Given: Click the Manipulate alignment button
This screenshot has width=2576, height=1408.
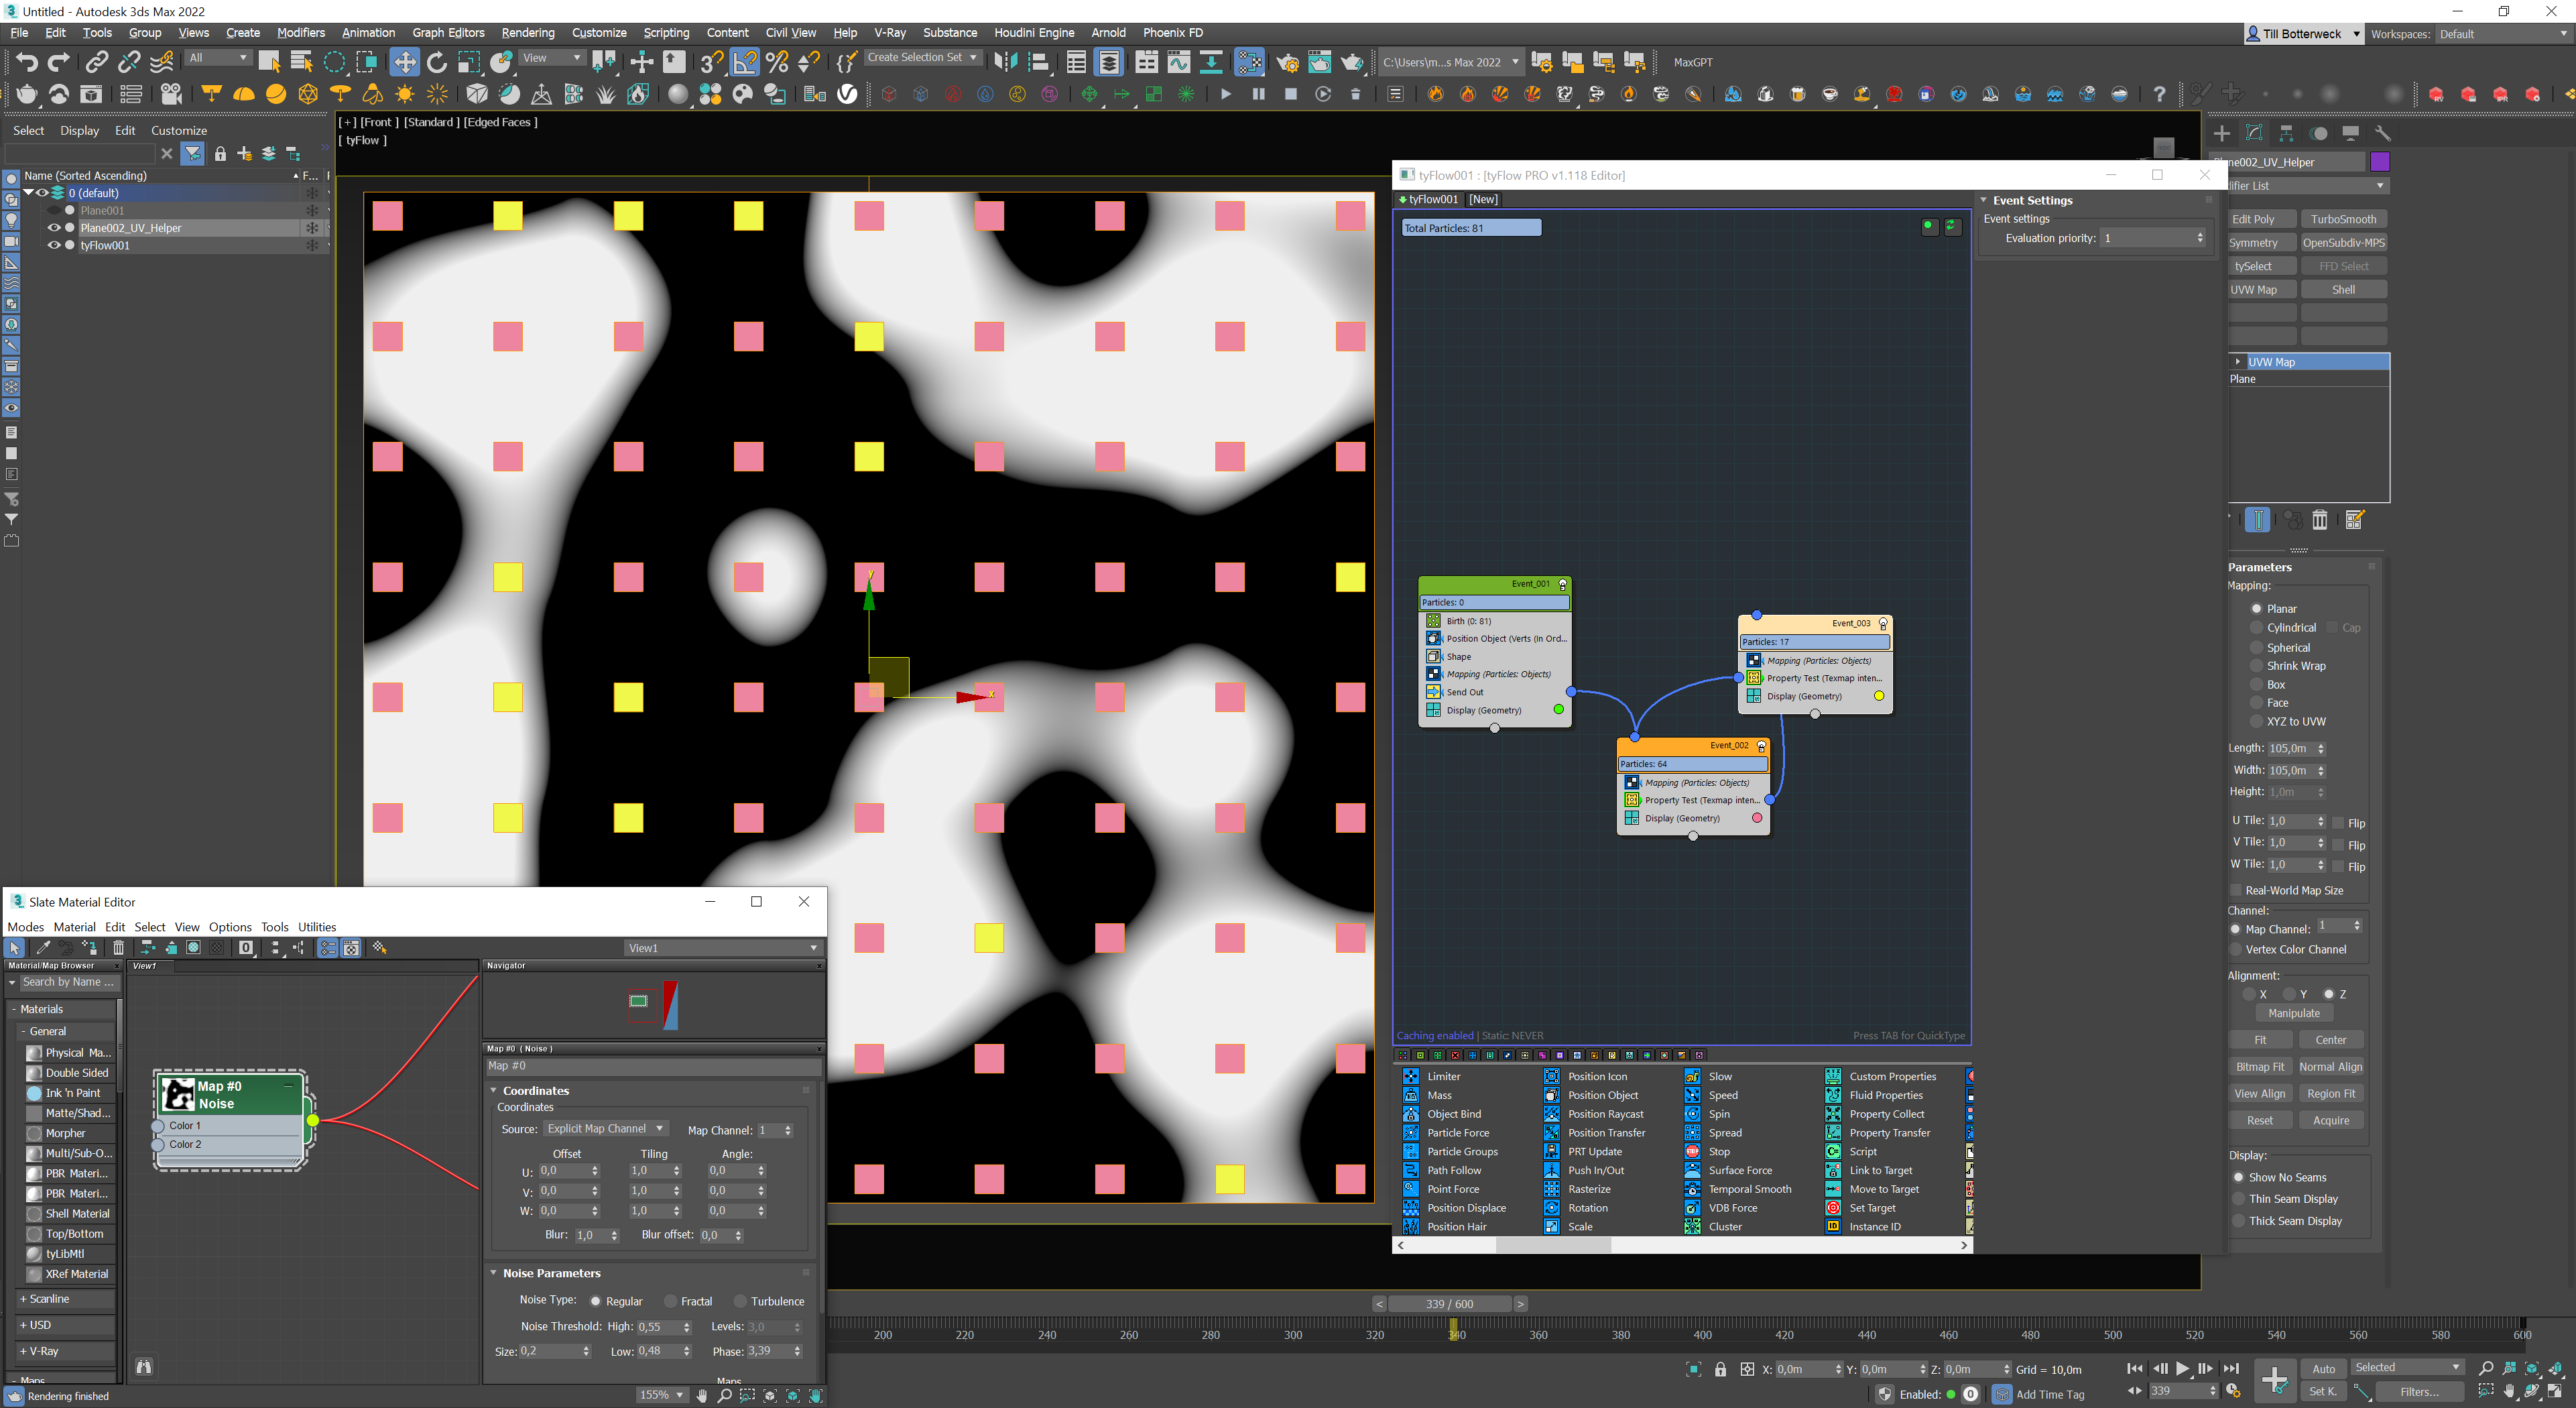Looking at the screenshot, I should click(2293, 1012).
